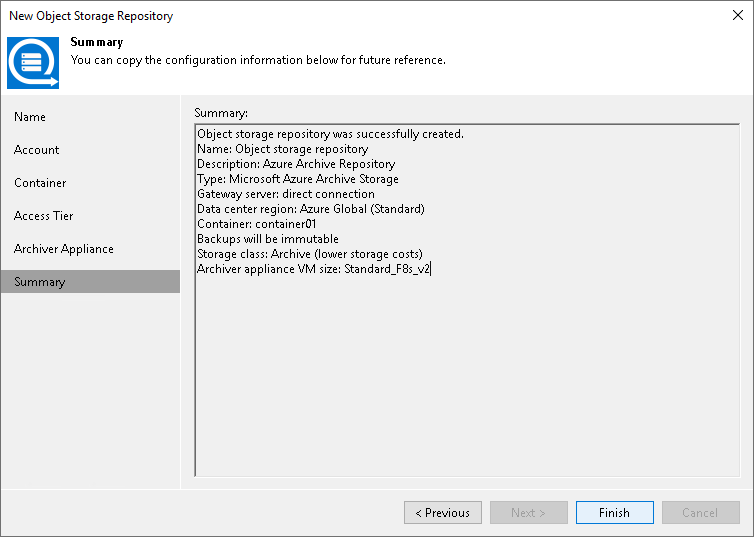Viewport: 754px width, 537px height.
Task: Click 'Type: Microsoft Azure Archive Storage' line
Action: click(298, 179)
